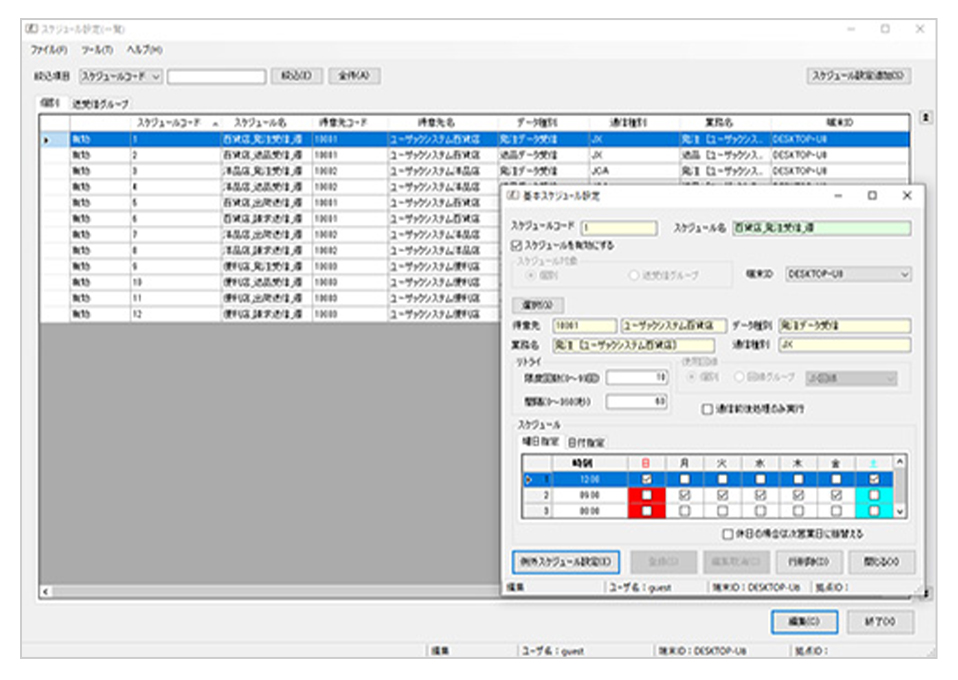The width and height of the screenshot is (958, 680).
Task: Open the ファイル(F) menu
Action: pos(48,50)
